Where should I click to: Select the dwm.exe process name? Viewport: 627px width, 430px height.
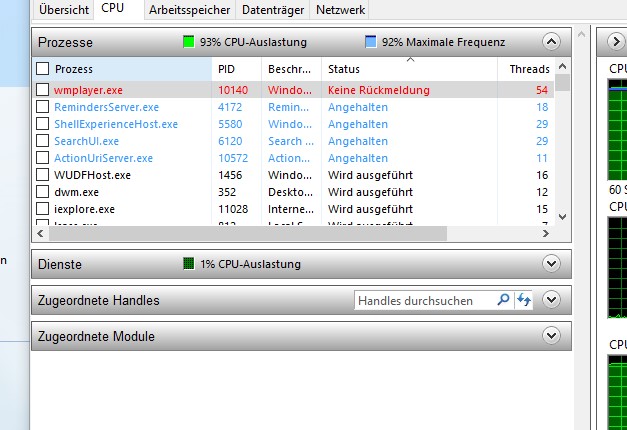click(76, 192)
